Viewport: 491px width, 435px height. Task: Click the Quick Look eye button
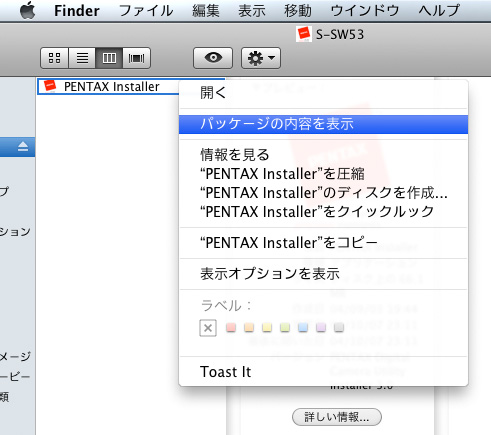click(x=213, y=58)
